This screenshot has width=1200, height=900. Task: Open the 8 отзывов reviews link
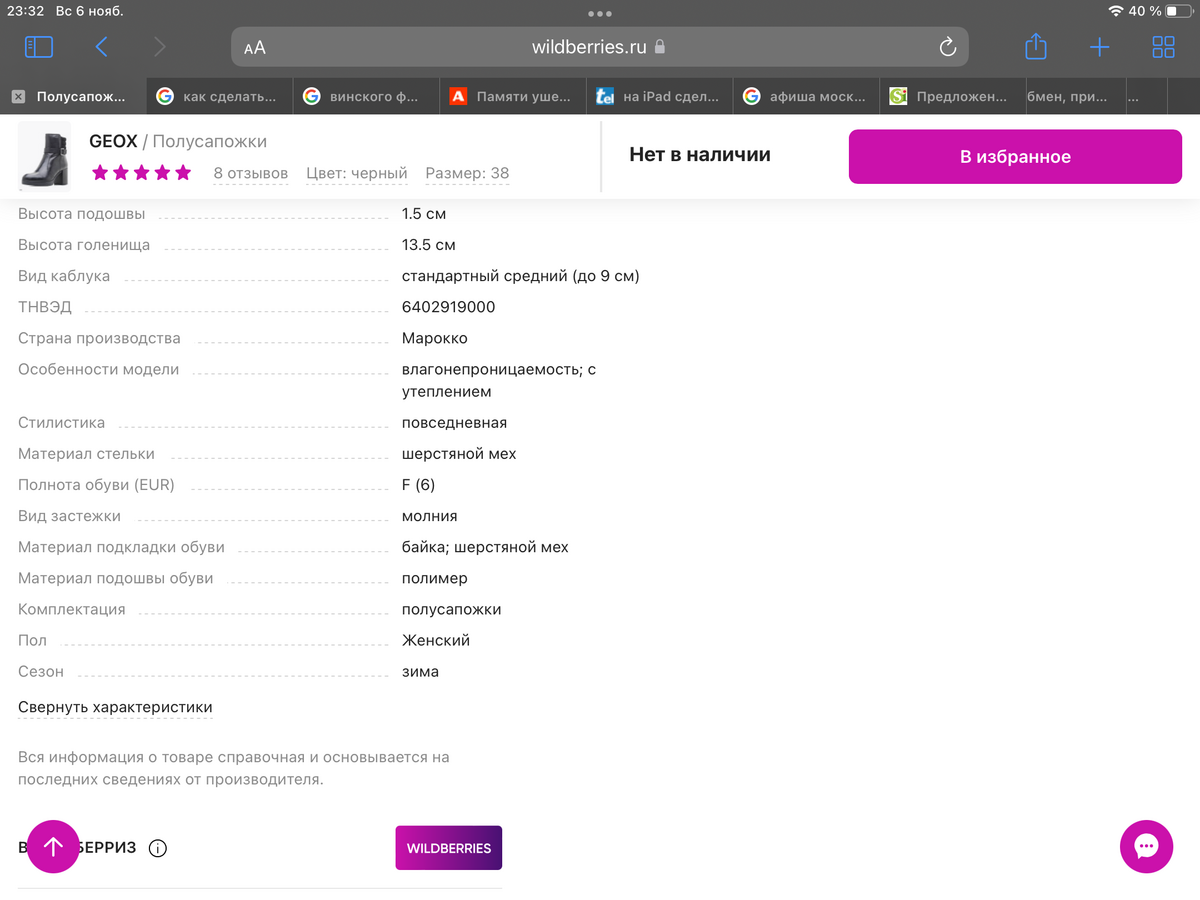250,173
